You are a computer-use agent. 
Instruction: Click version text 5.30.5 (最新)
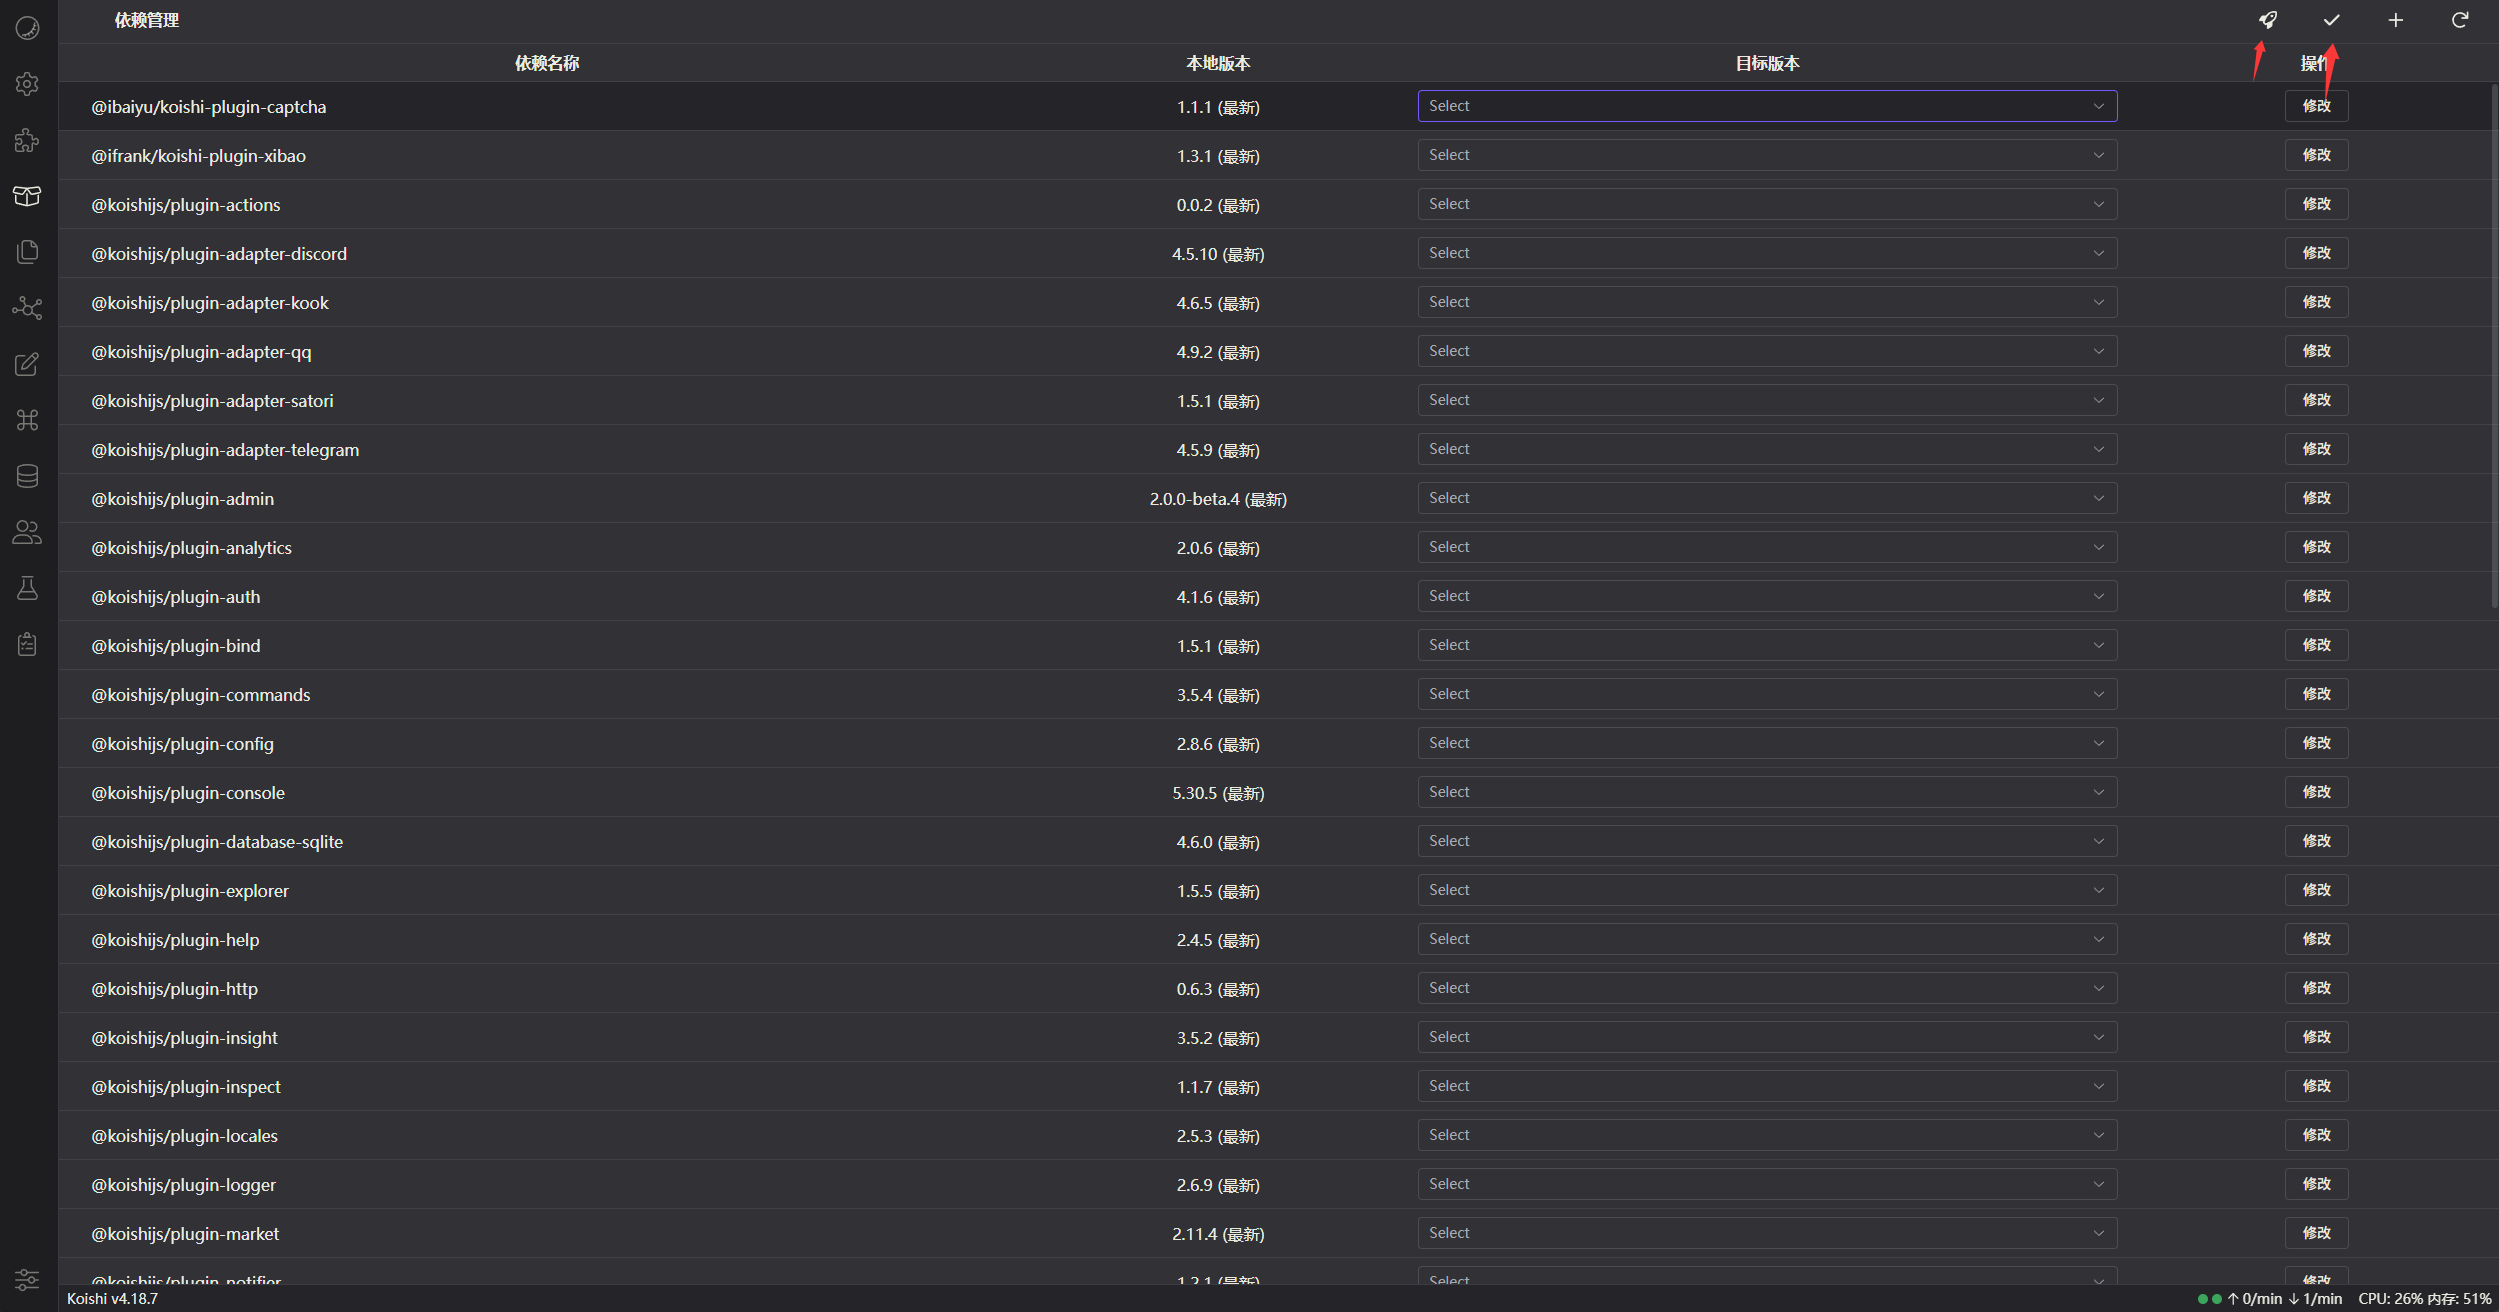1218,793
